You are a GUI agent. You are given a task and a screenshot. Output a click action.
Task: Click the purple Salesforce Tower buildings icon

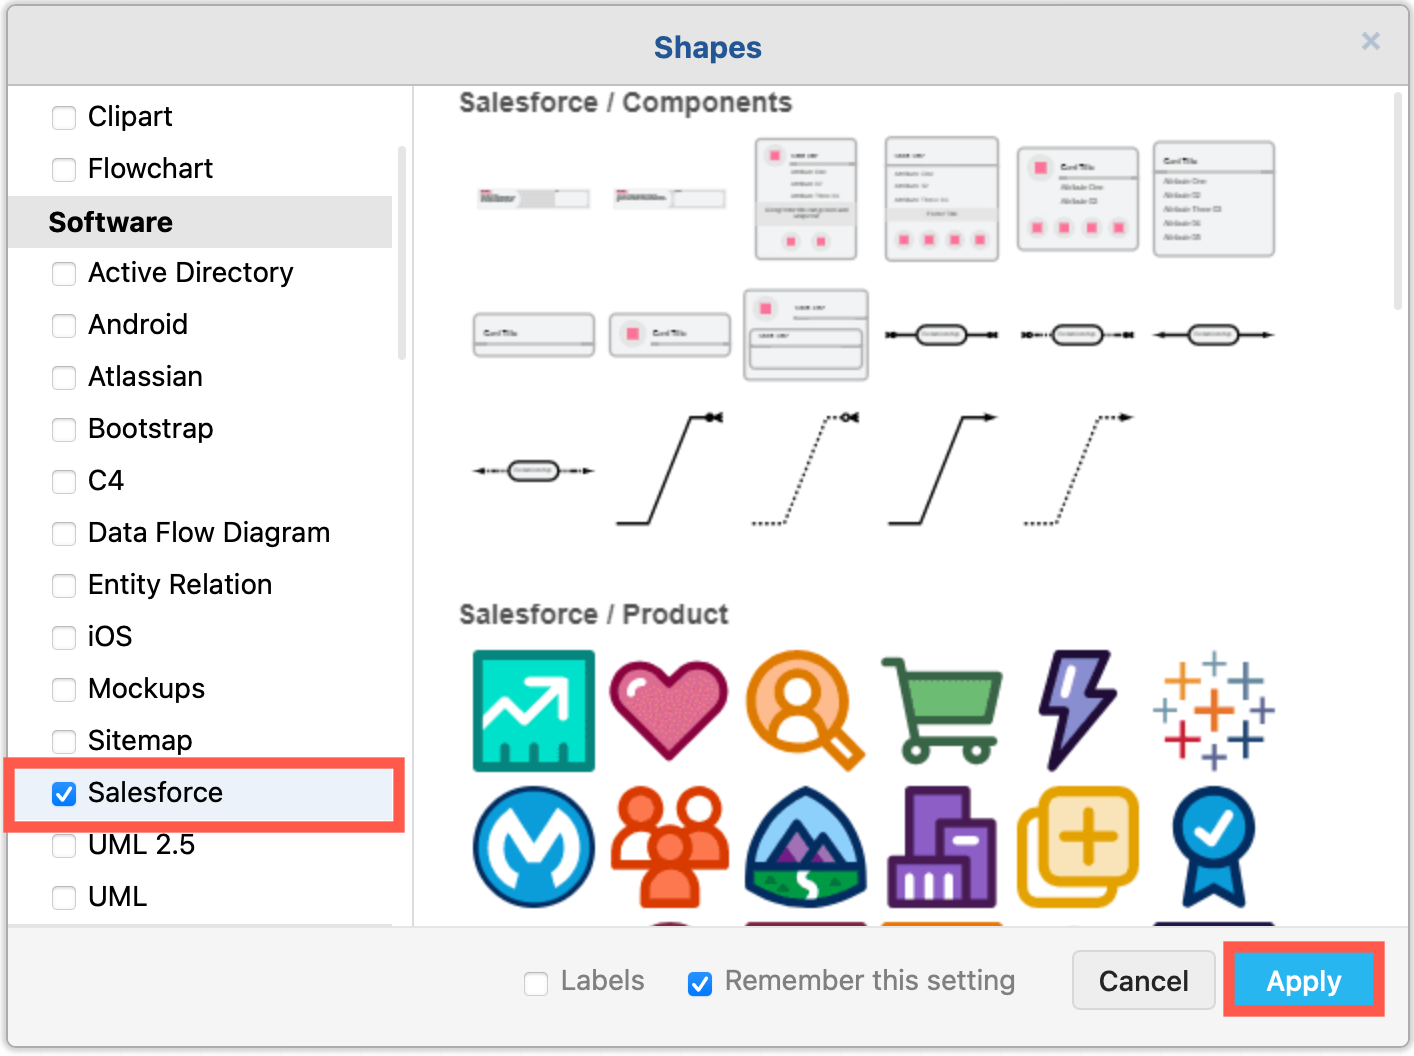pos(941,847)
